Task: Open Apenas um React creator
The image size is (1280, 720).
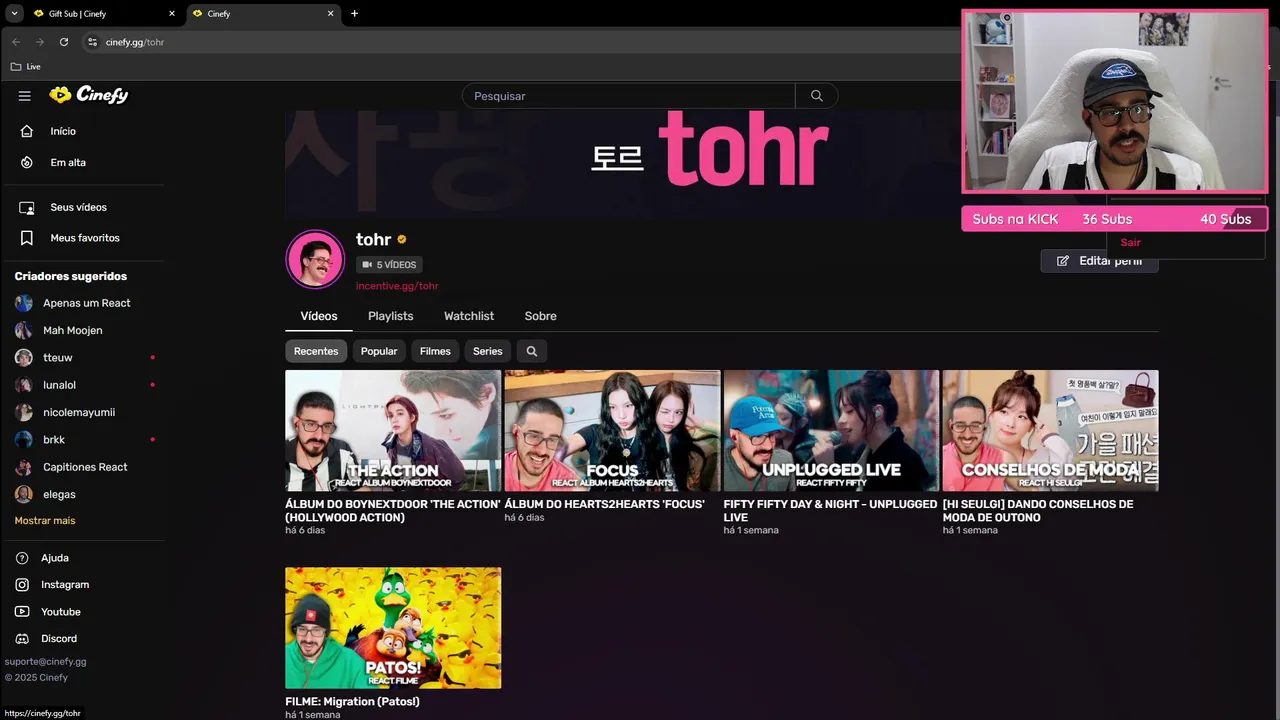Action: (x=86, y=303)
